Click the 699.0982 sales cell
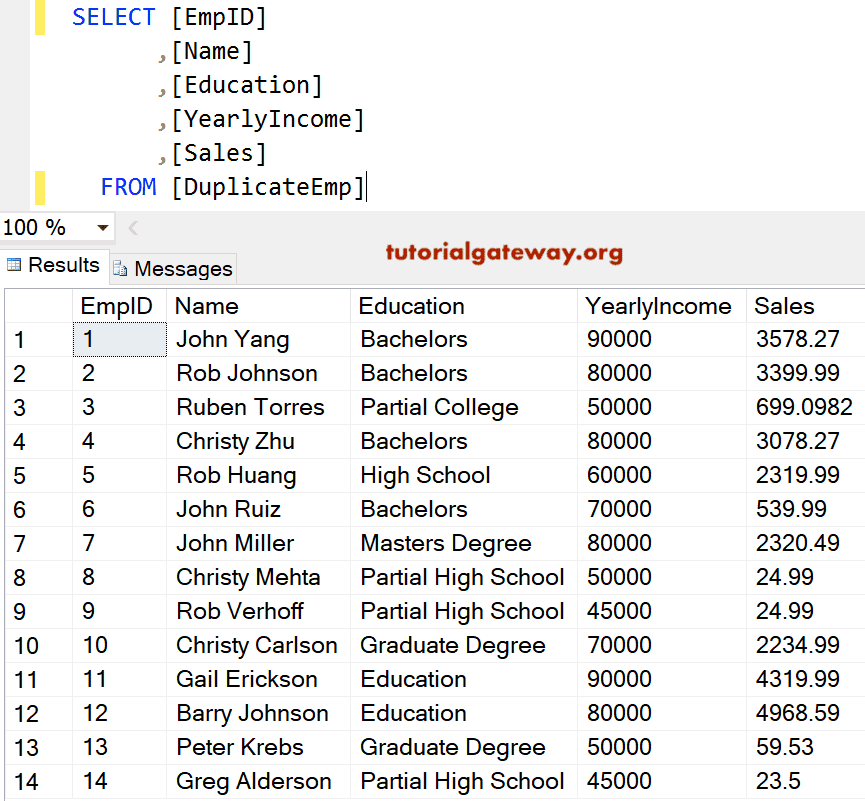The height and width of the screenshot is (801, 865). [x=804, y=408]
